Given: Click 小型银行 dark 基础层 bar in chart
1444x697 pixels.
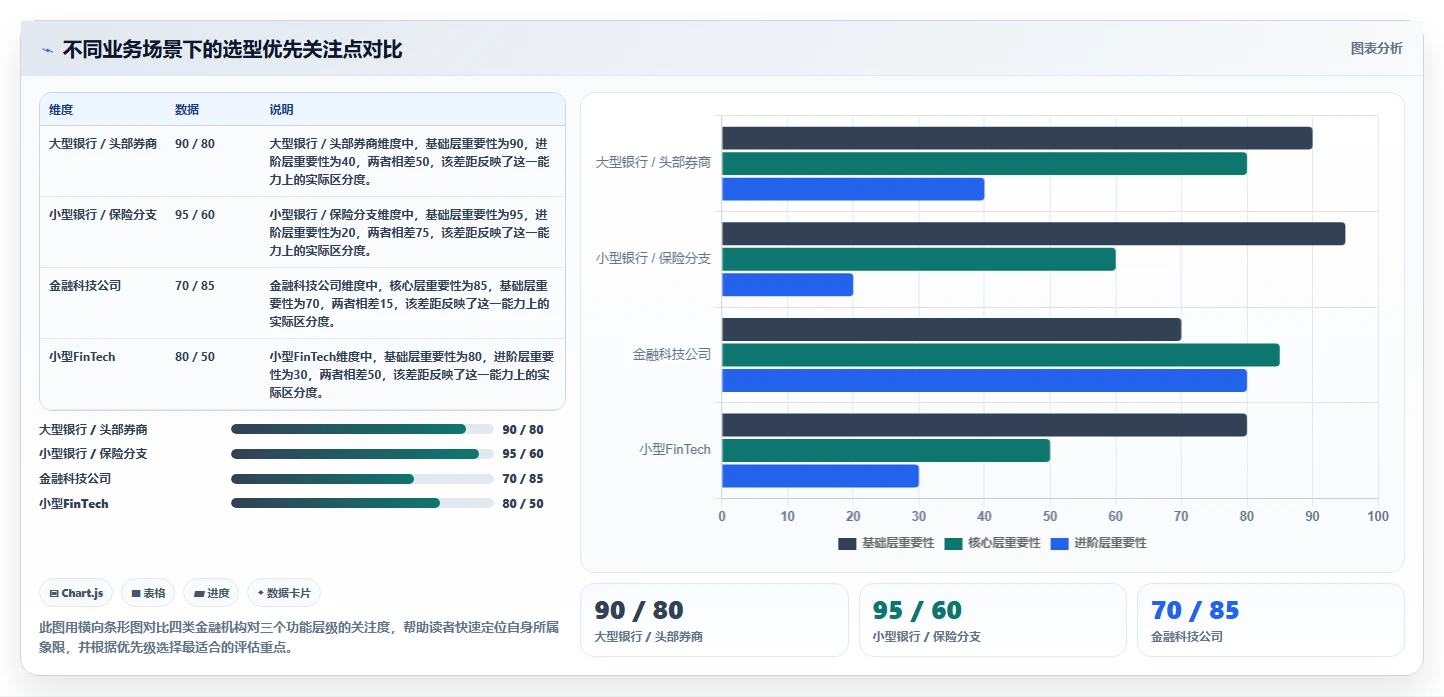Looking at the screenshot, I should (1033, 234).
